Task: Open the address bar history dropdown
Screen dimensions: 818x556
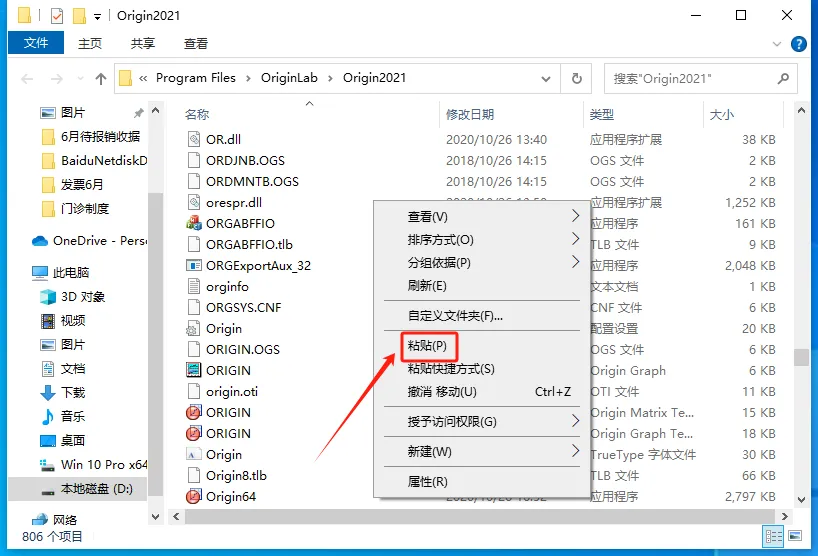Action: (546, 79)
